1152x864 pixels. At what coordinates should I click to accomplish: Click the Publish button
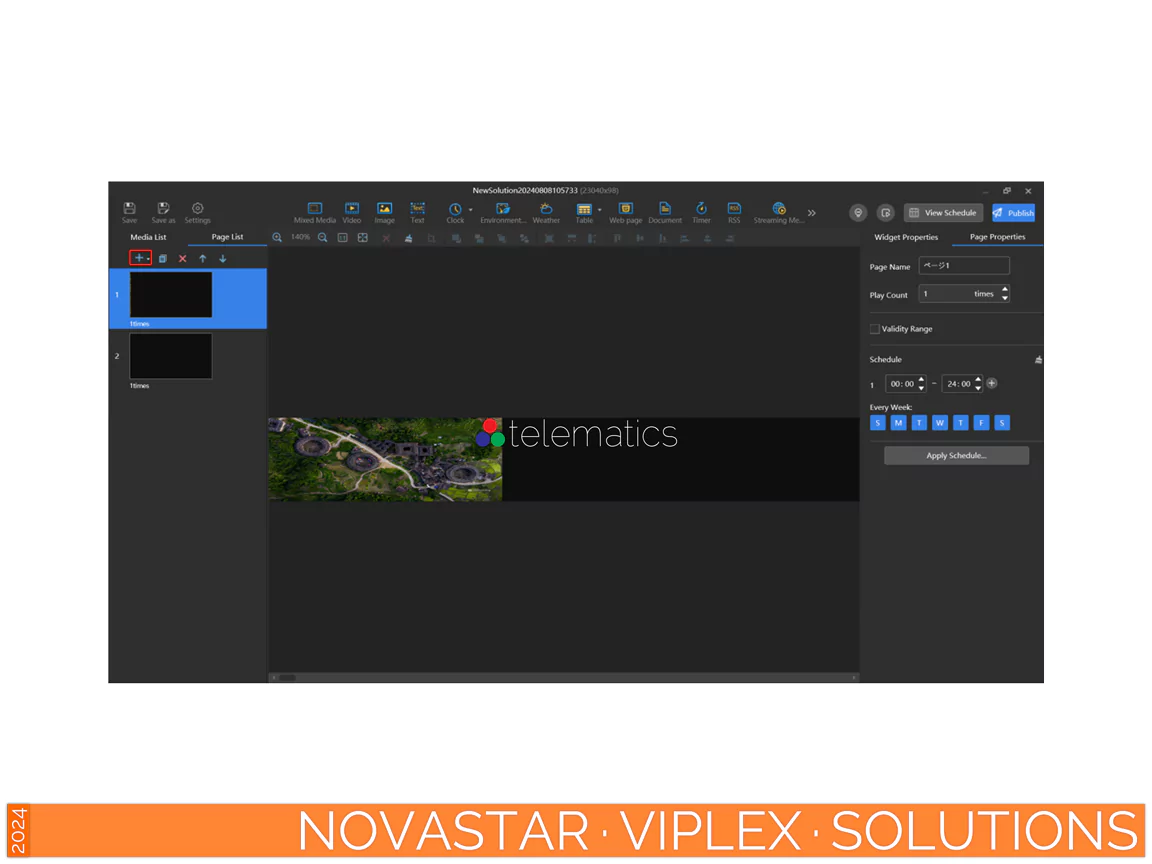point(1013,213)
